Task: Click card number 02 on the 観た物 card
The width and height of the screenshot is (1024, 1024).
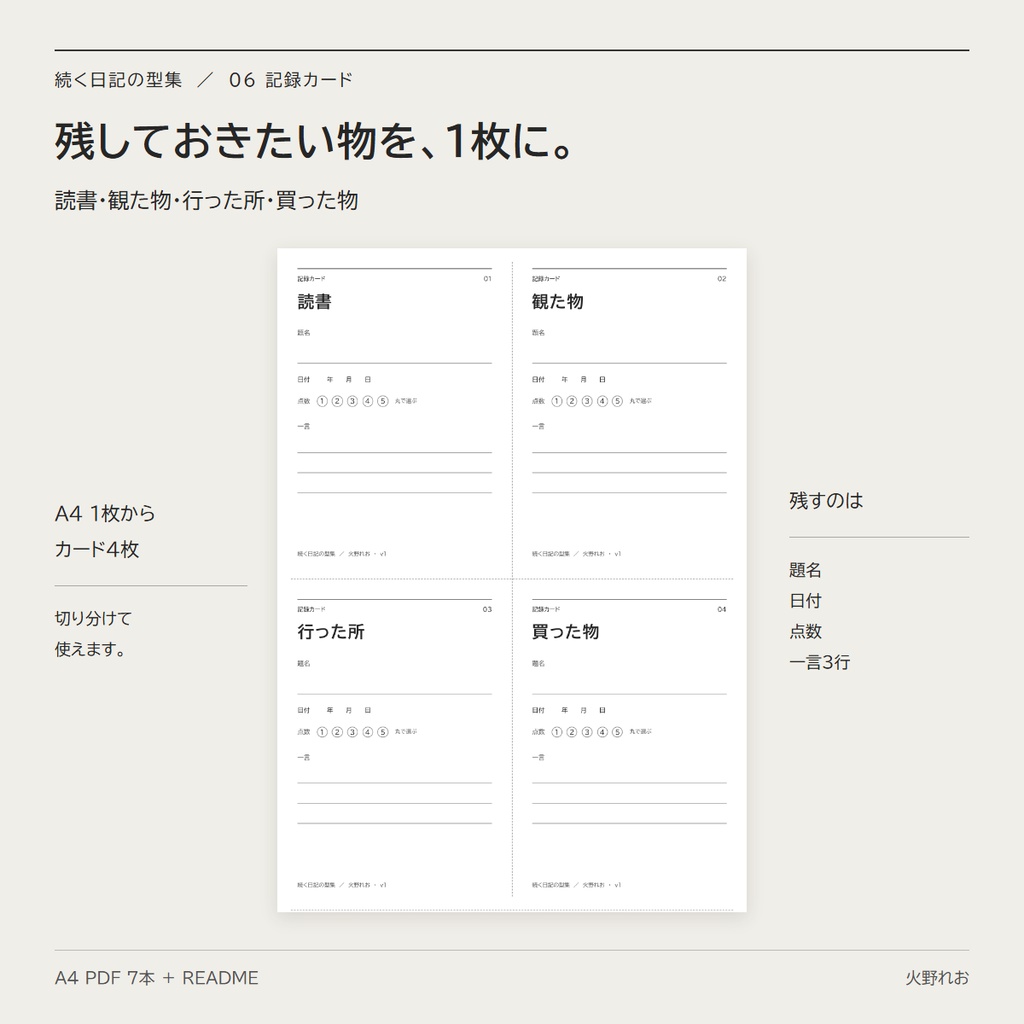Action: click(x=722, y=279)
